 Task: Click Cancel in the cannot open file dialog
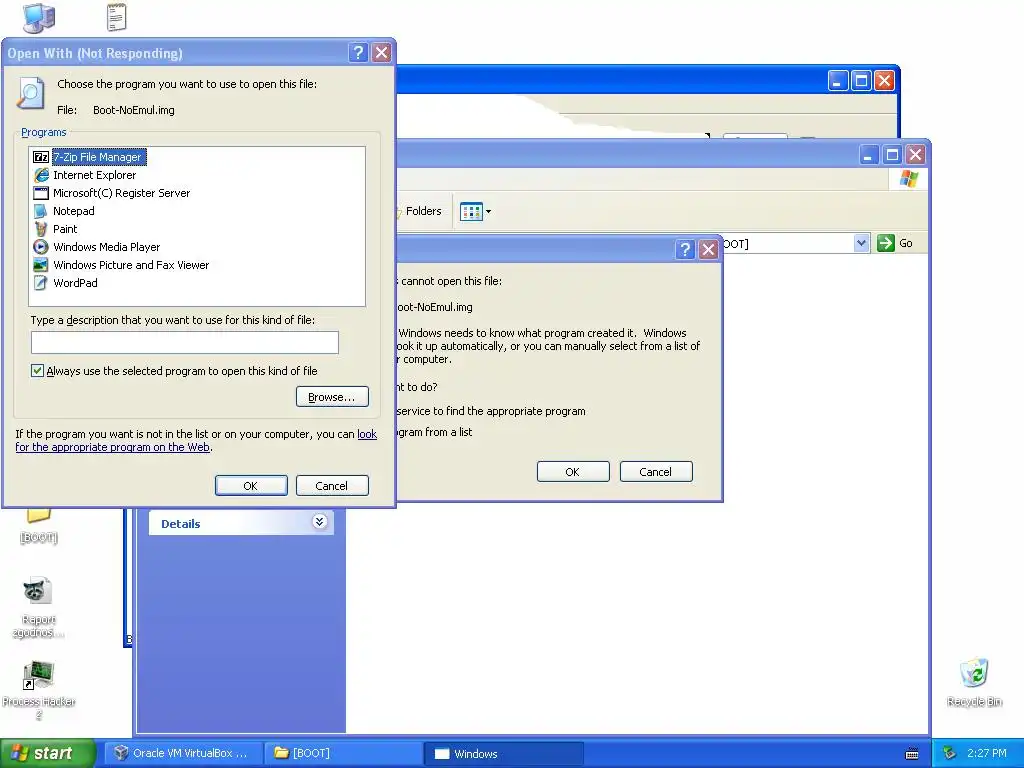tap(656, 472)
